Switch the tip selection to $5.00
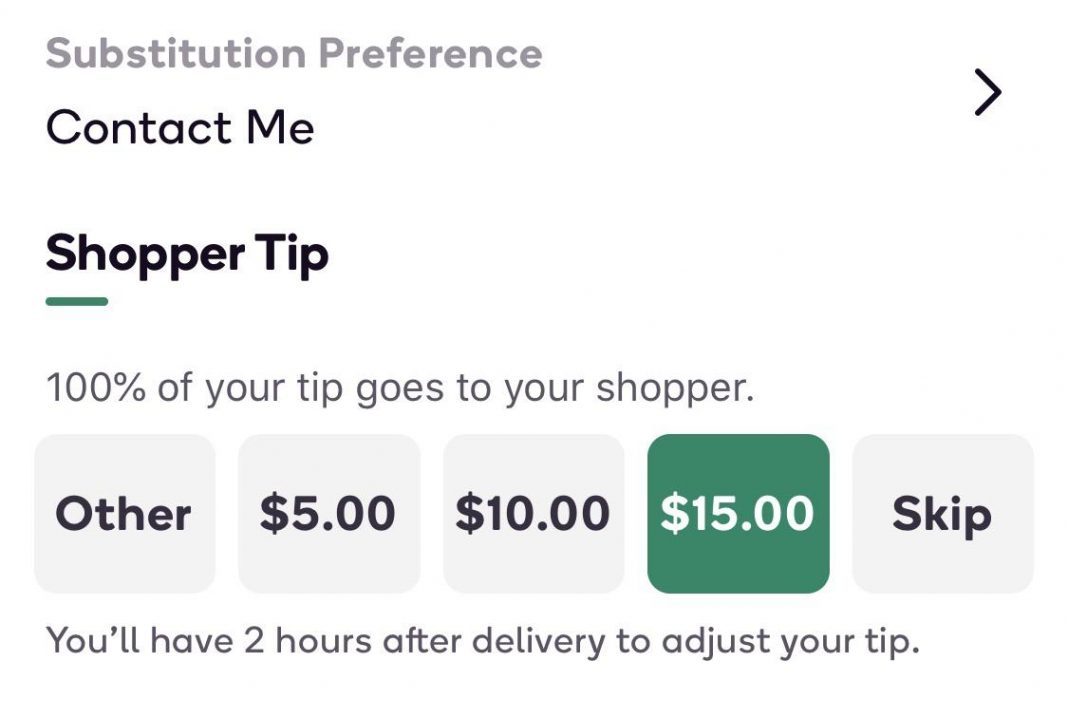The width and height of the screenshot is (1068, 718). pos(329,513)
